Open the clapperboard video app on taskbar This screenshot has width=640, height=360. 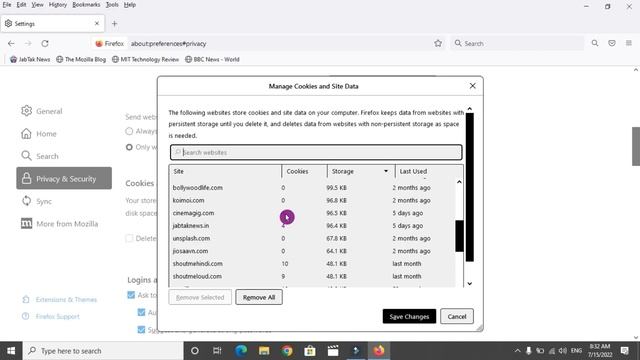point(333,351)
